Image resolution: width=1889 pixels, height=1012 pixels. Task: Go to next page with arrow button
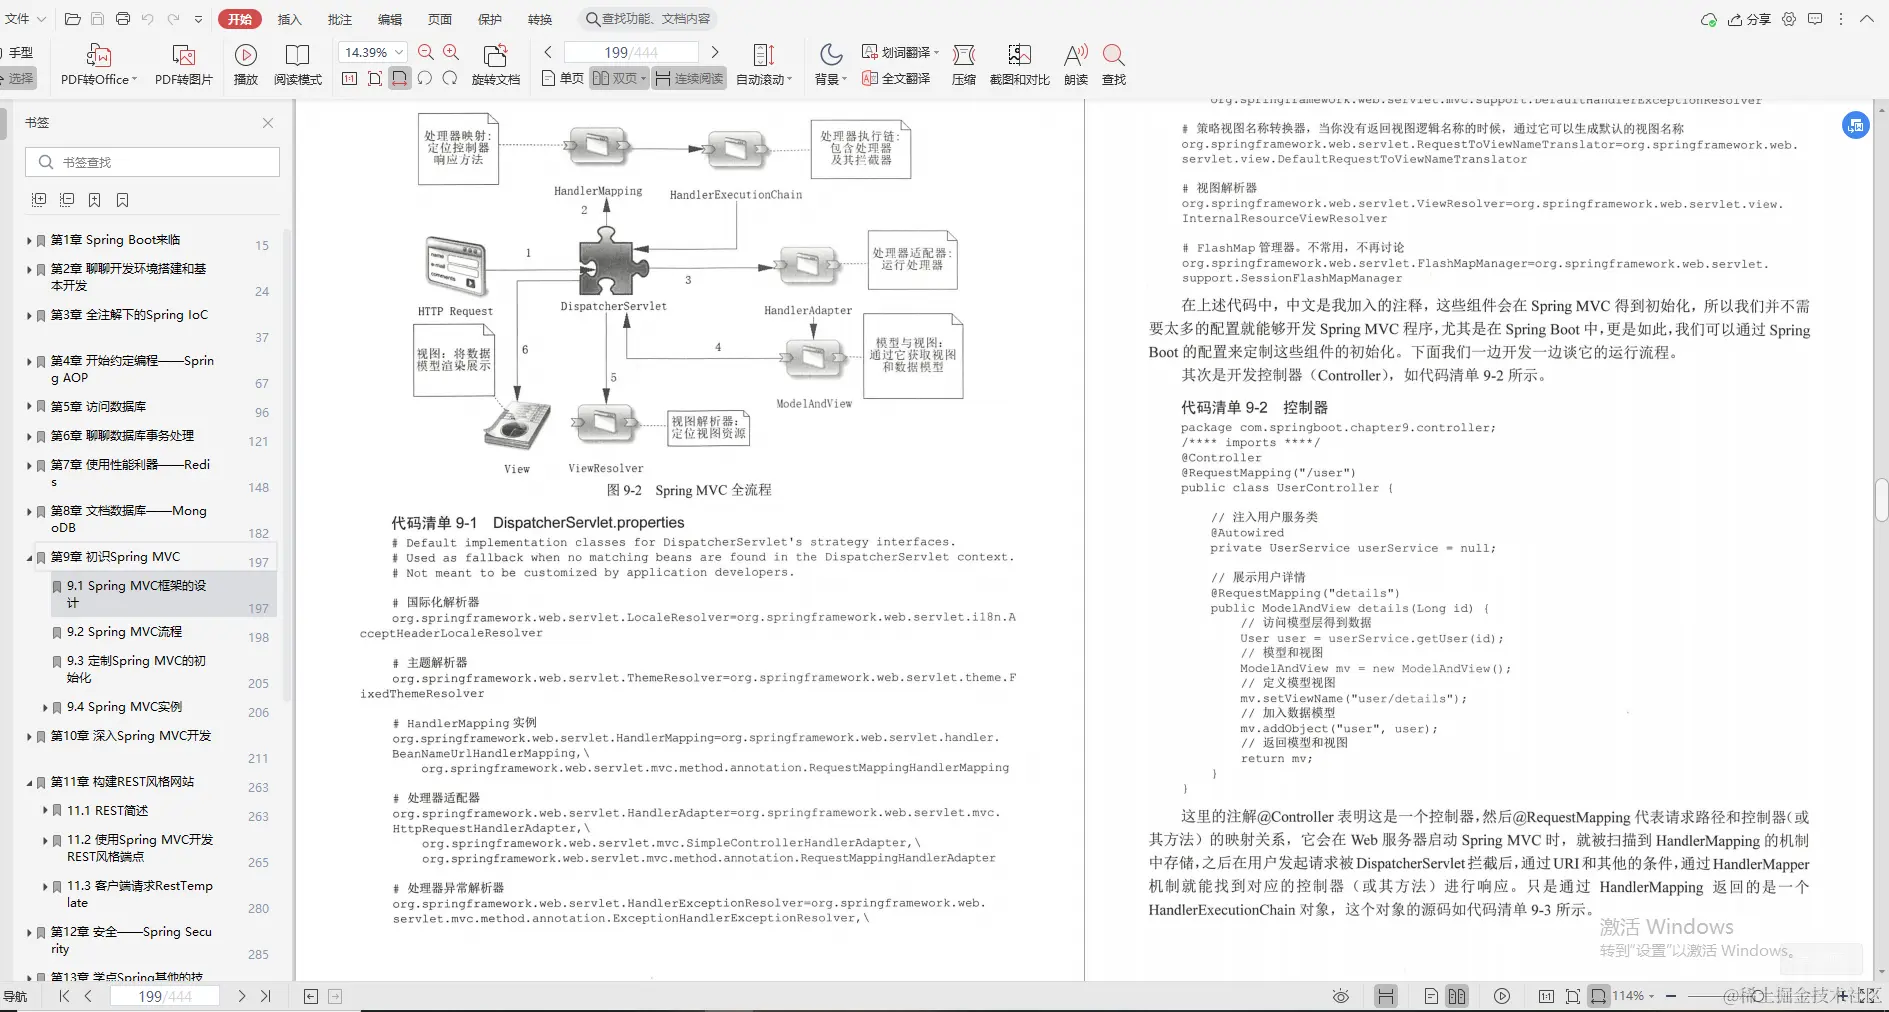tap(241, 996)
